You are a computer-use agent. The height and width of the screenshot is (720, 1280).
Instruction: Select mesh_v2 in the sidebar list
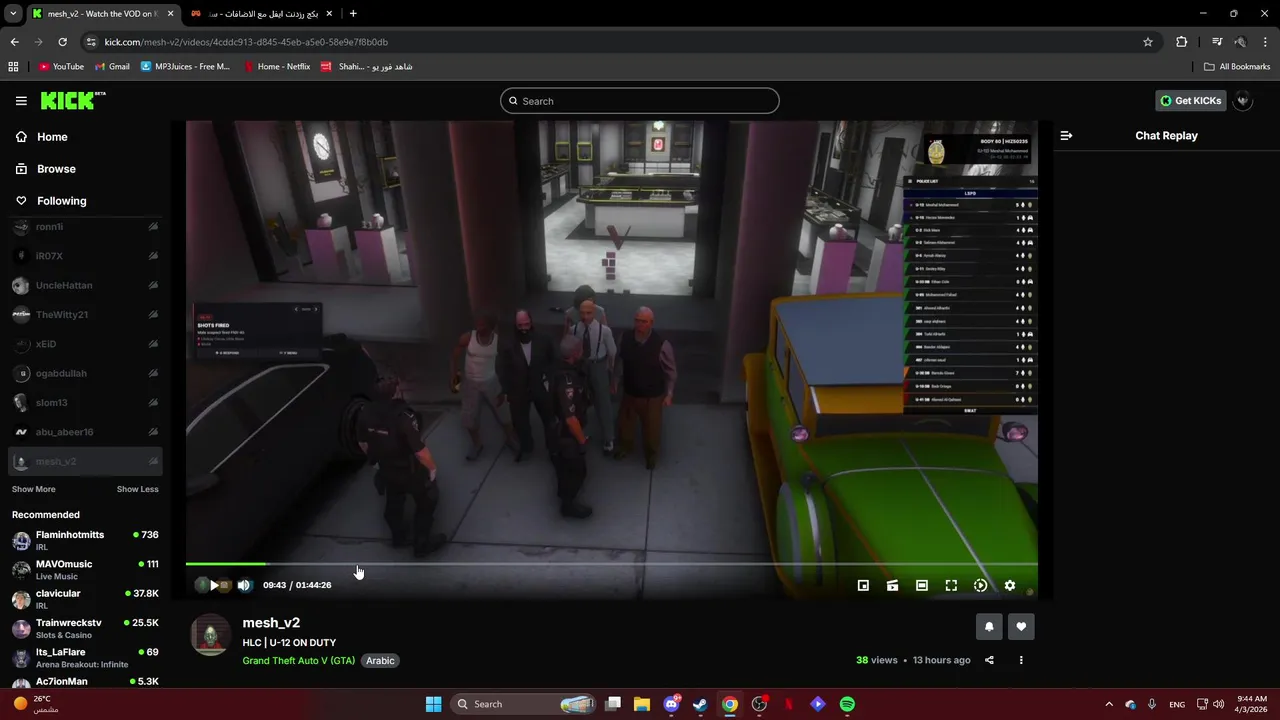(85, 461)
